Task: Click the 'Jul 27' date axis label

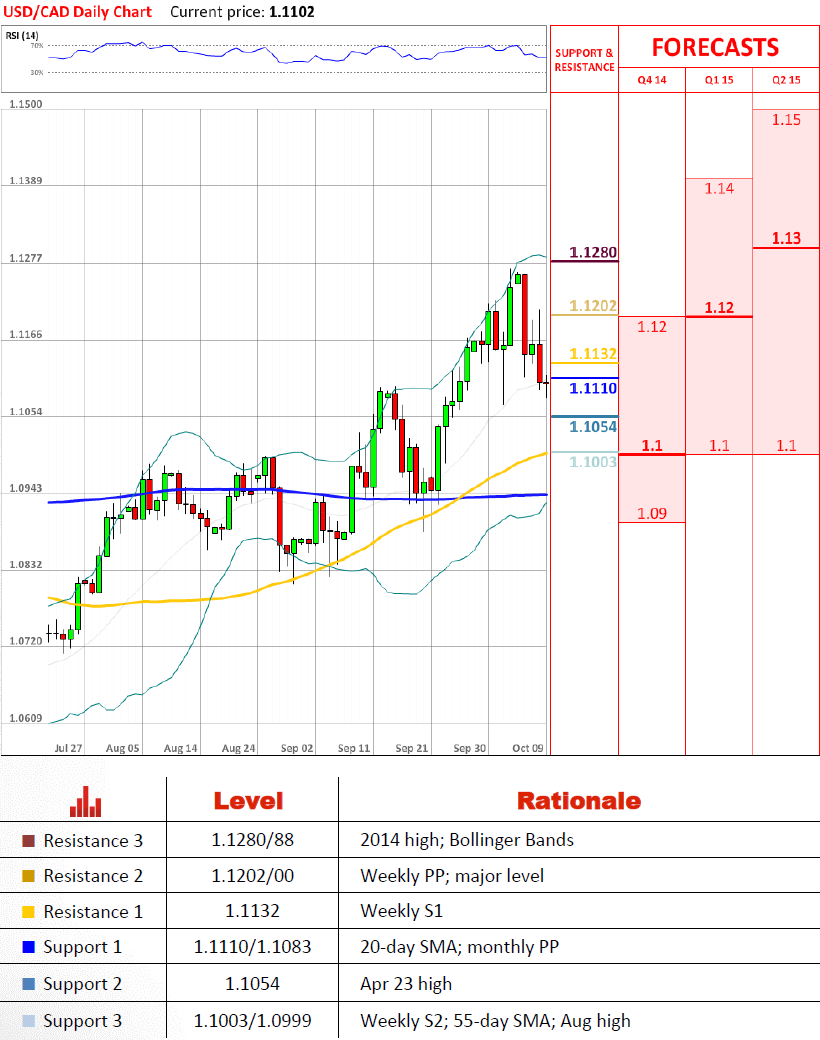Action: (x=68, y=748)
